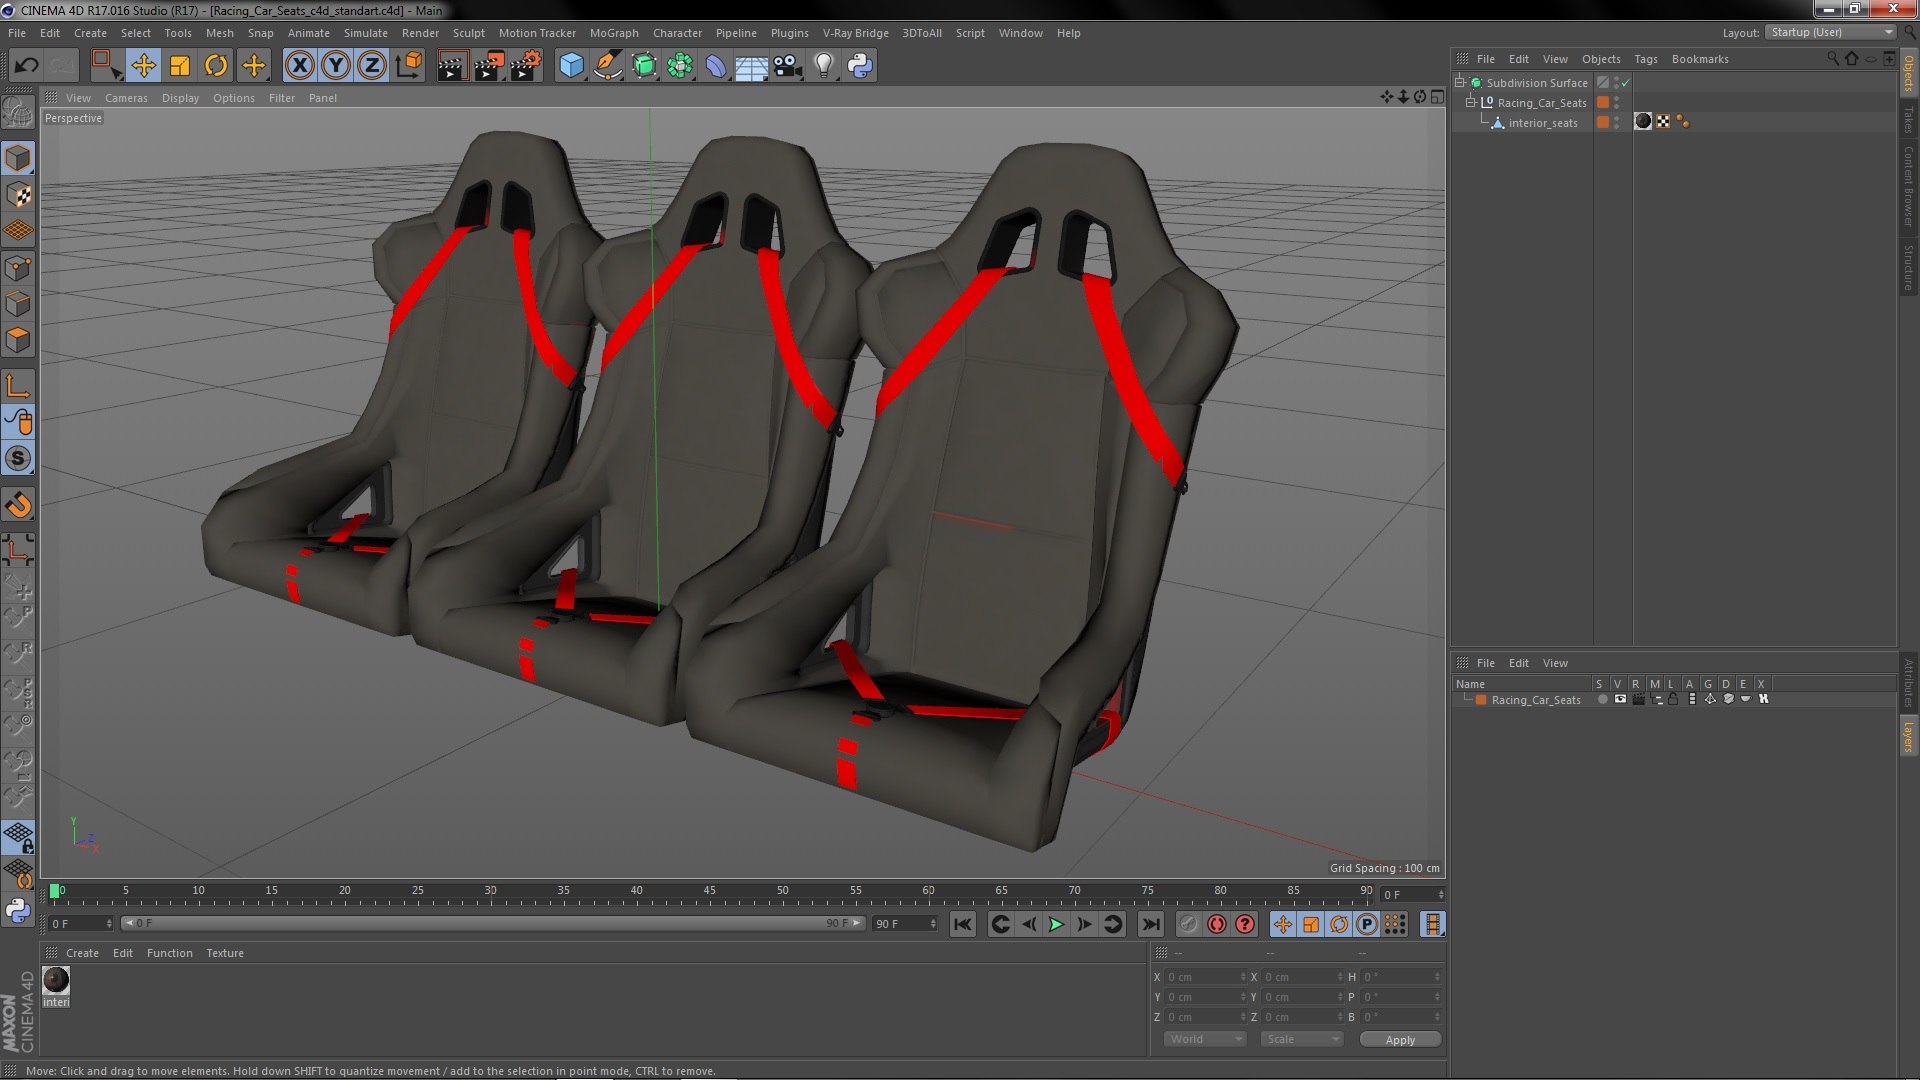
Task: Toggle the Z axis lock
Action: pyautogui.click(x=372, y=66)
